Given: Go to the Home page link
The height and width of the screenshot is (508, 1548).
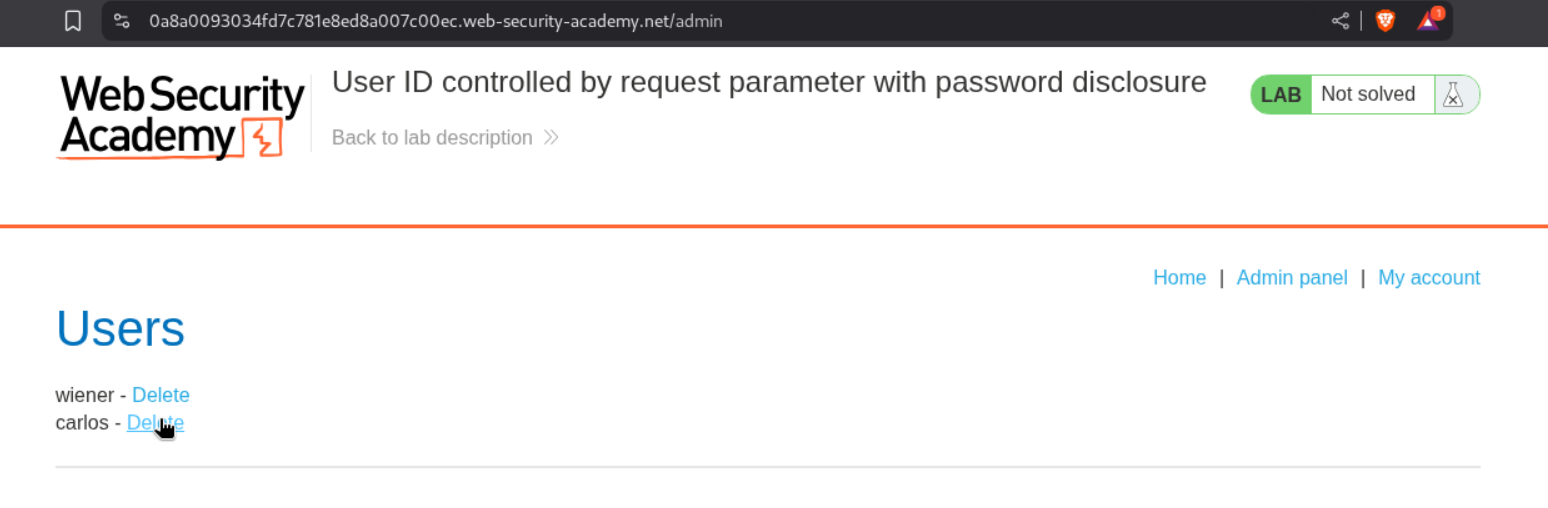Looking at the screenshot, I should click(1179, 278).
